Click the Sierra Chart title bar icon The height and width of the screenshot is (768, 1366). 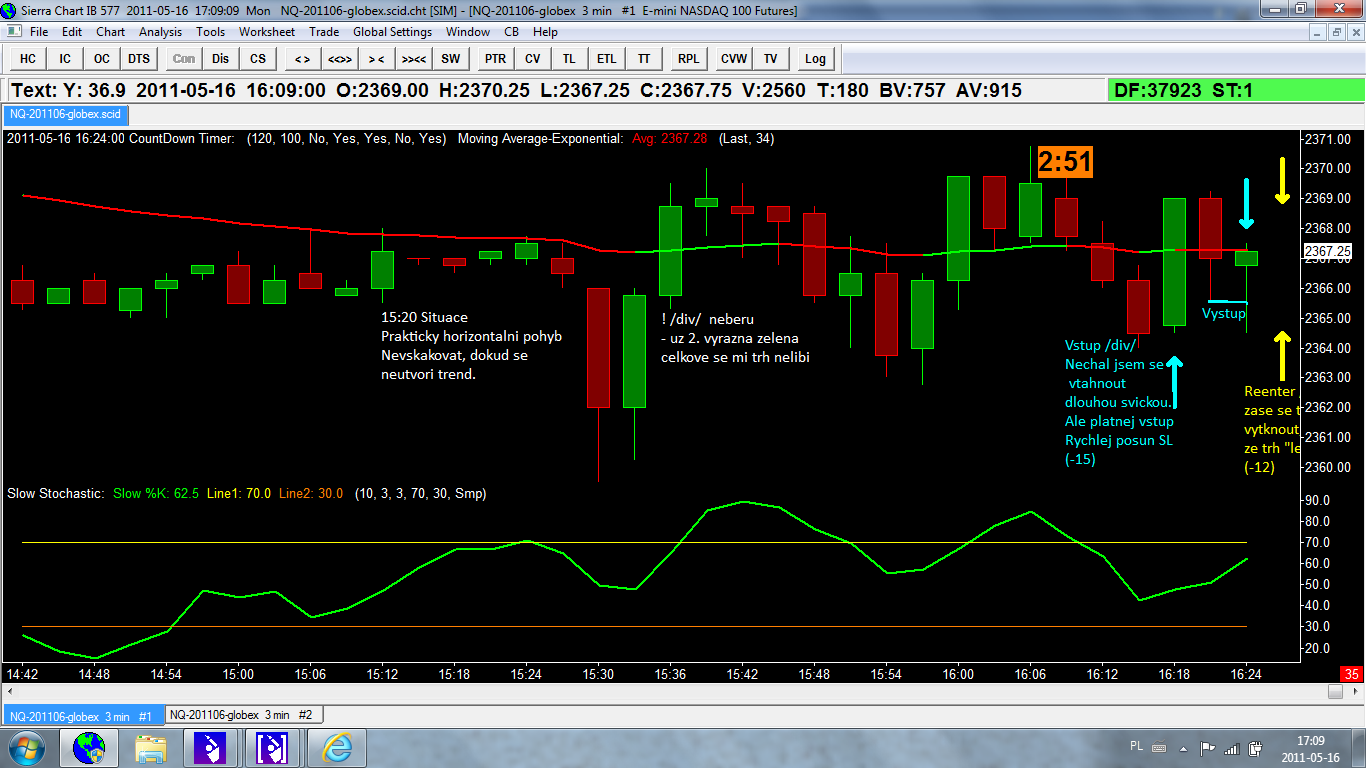[x=10, y=10]
